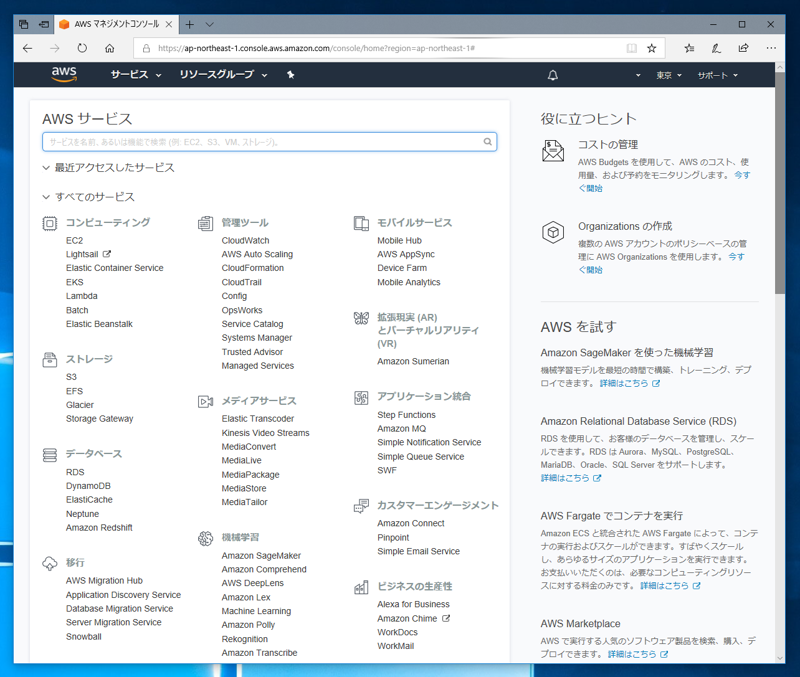Open the account name dropdown arrow
The image size is (800, 677).
coord(638,75)
